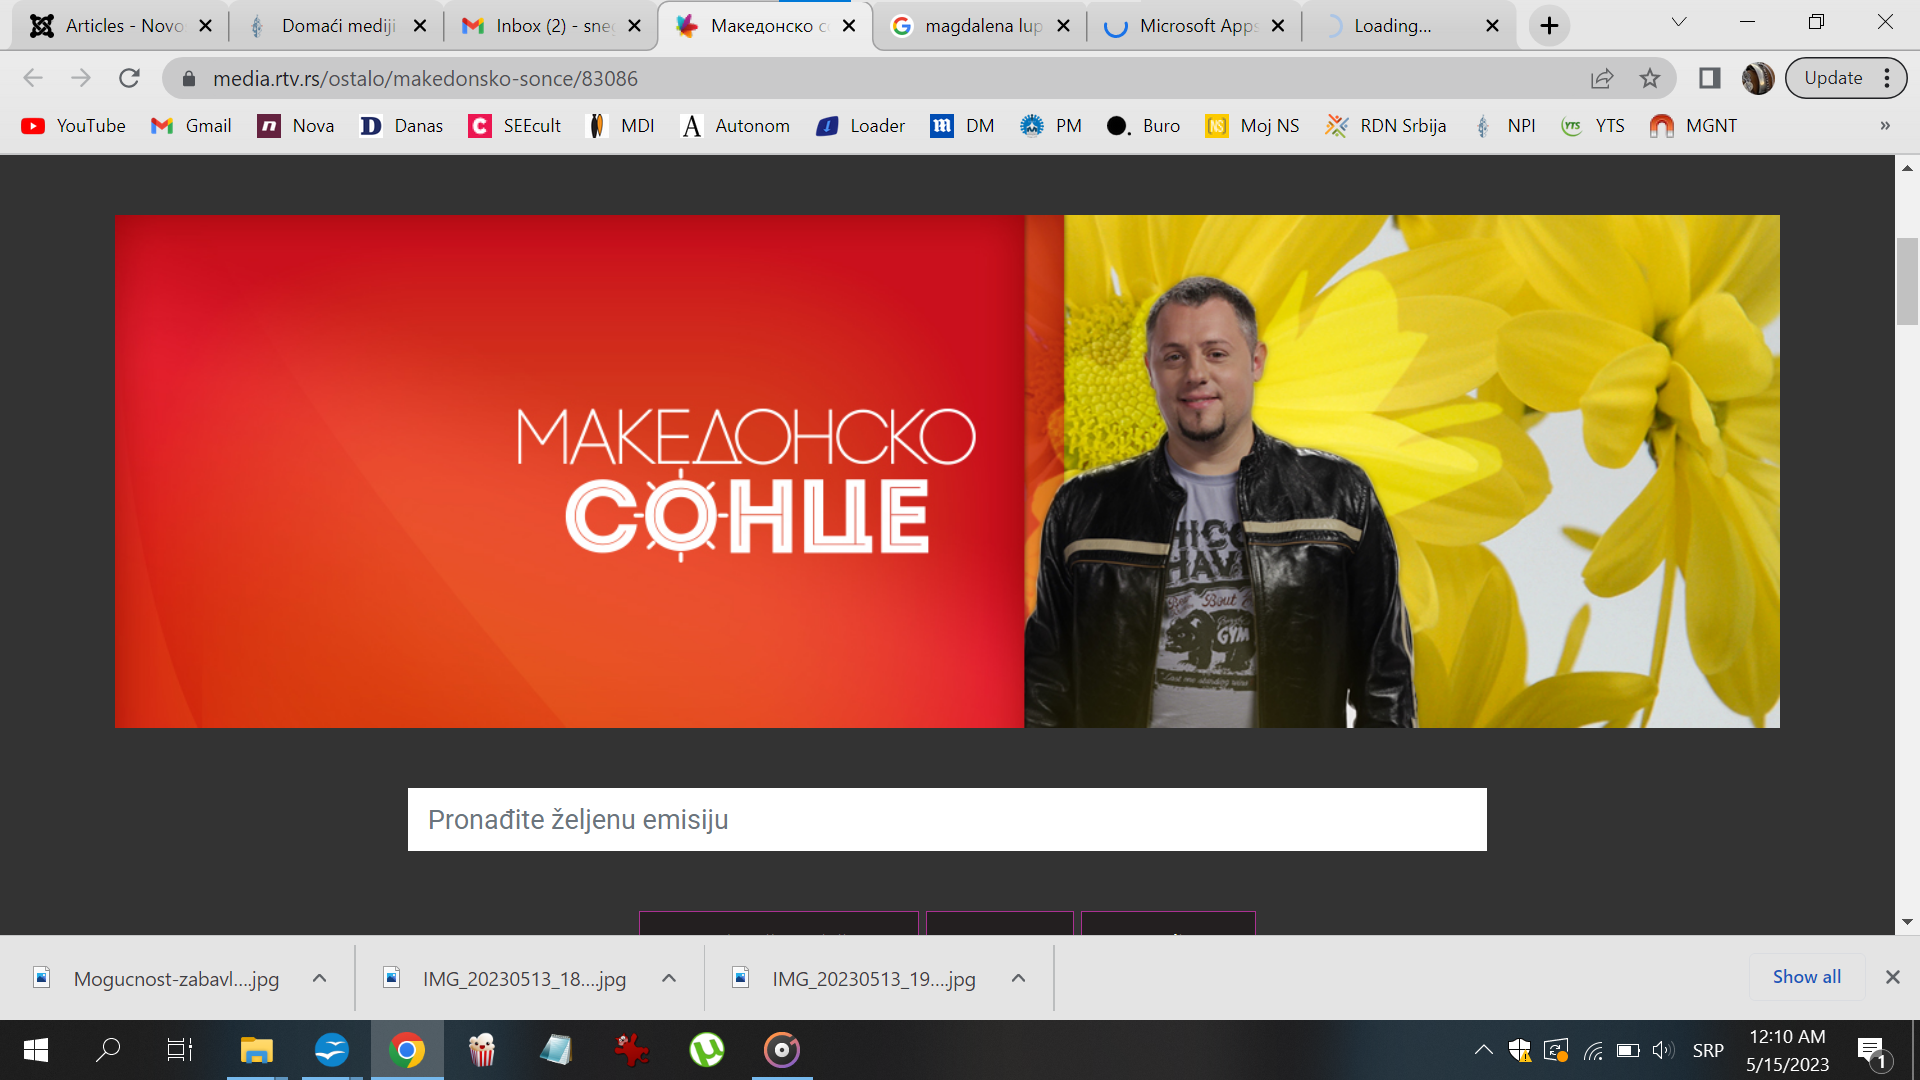The height and width of the screenshot is (1080, 1920).
Task: Open Popcorn Time from the taskbar
Action: point(482,1050)
